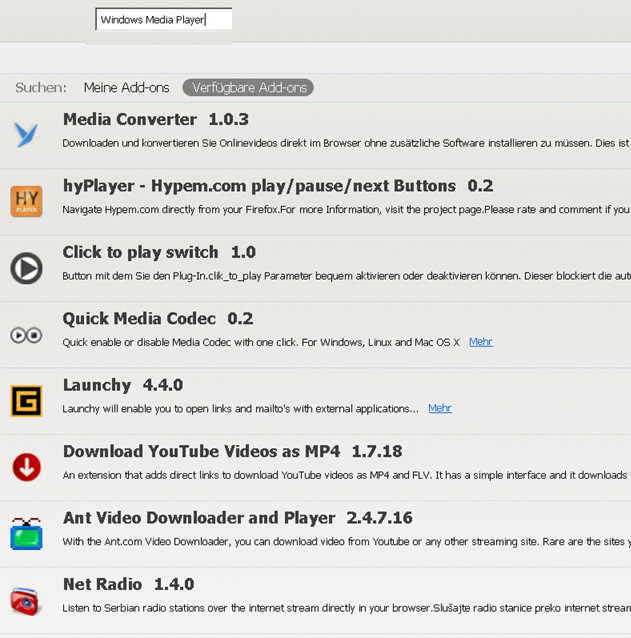Select Ant Video Downloader and Player title
The width and height of the screenshot is (631, 638).
coord(238,518)
